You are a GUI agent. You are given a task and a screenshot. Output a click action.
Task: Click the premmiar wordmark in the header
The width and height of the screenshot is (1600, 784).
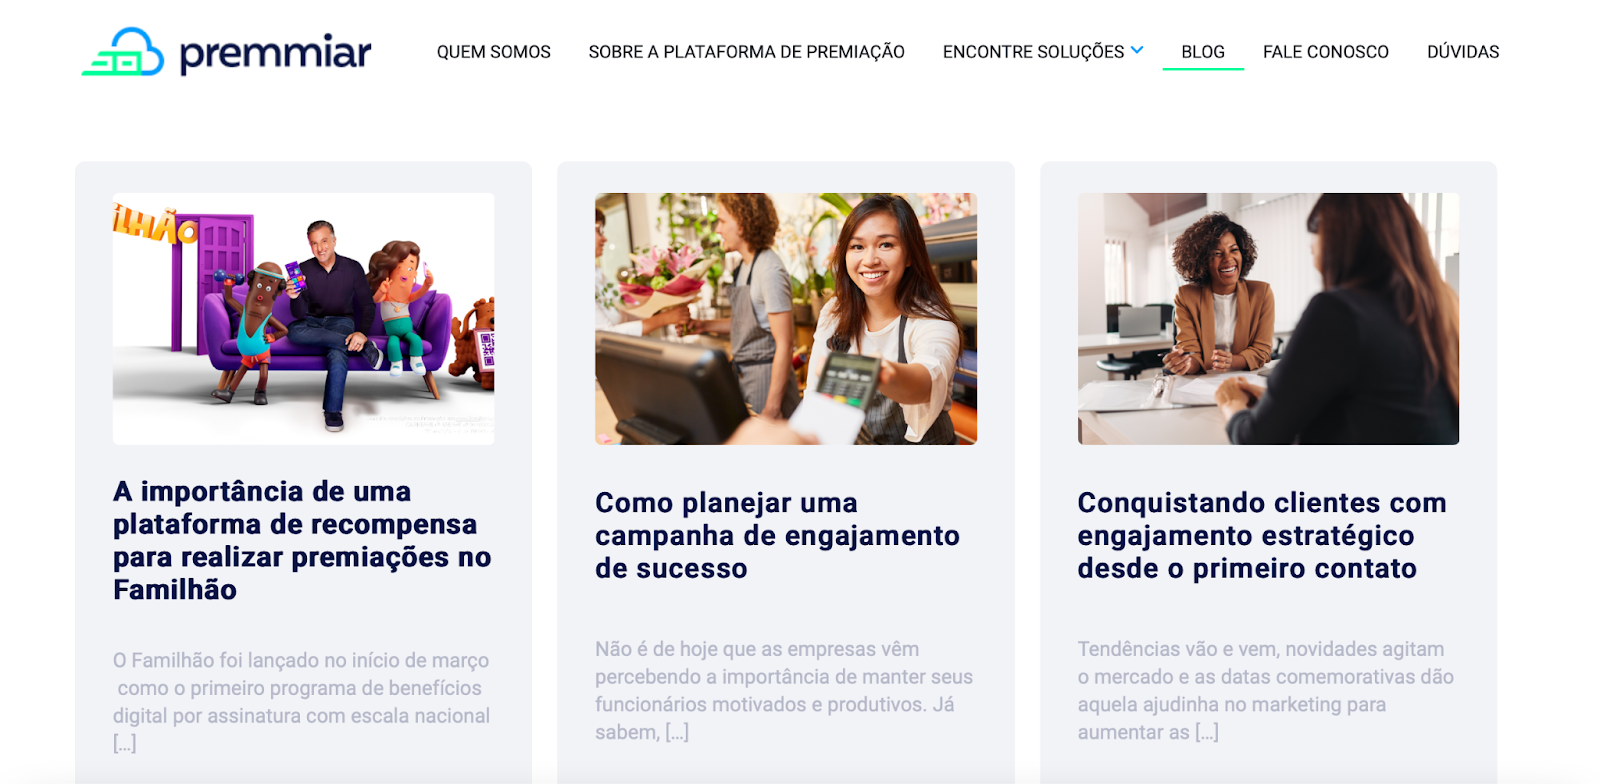[x=275, y=53]
